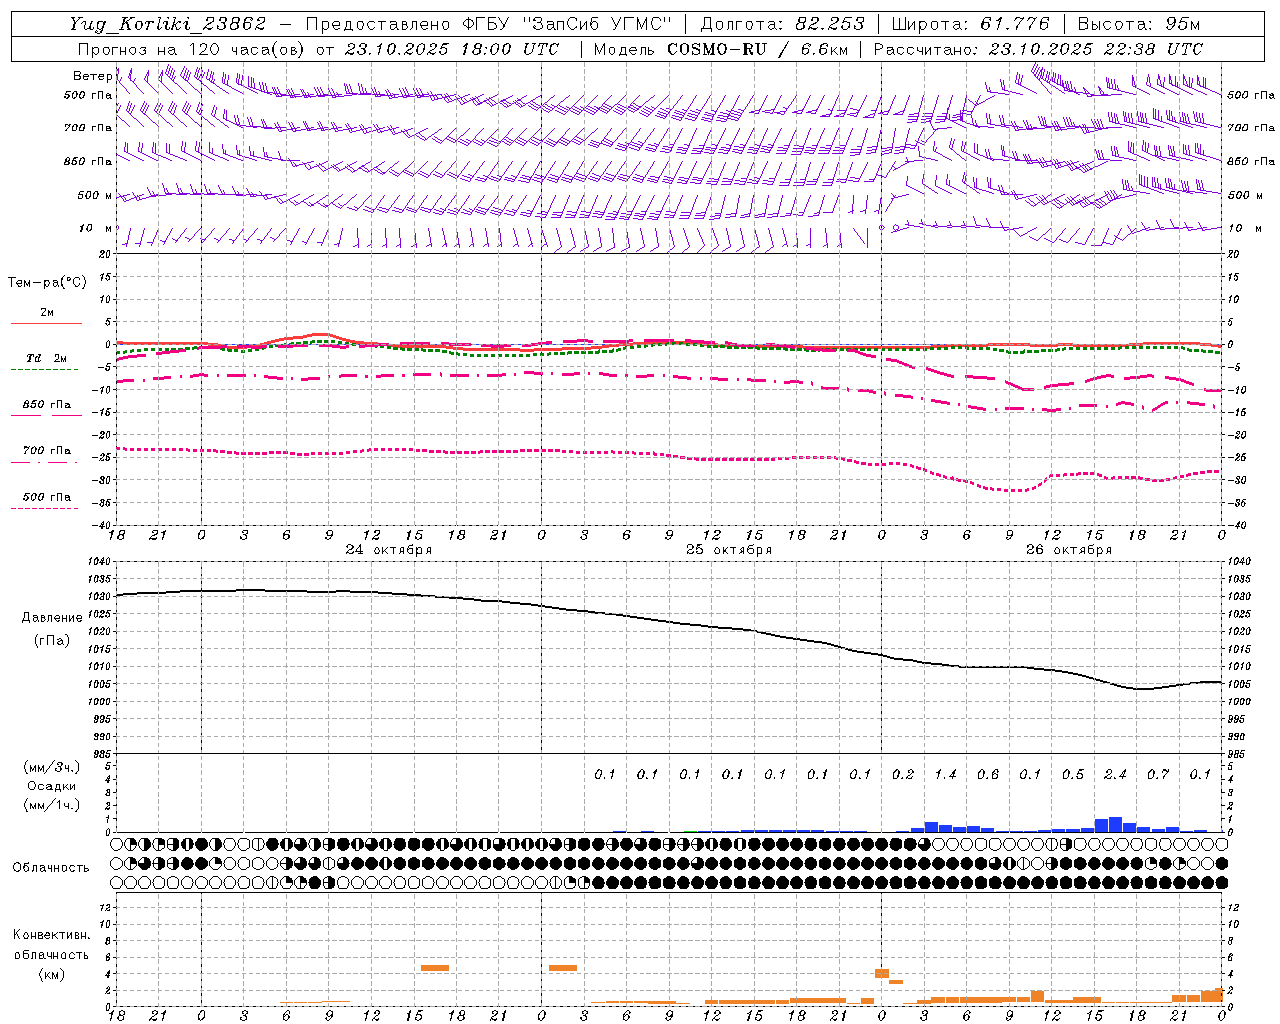Click the station name Yug_Korliki_23862

coord(167,24)
